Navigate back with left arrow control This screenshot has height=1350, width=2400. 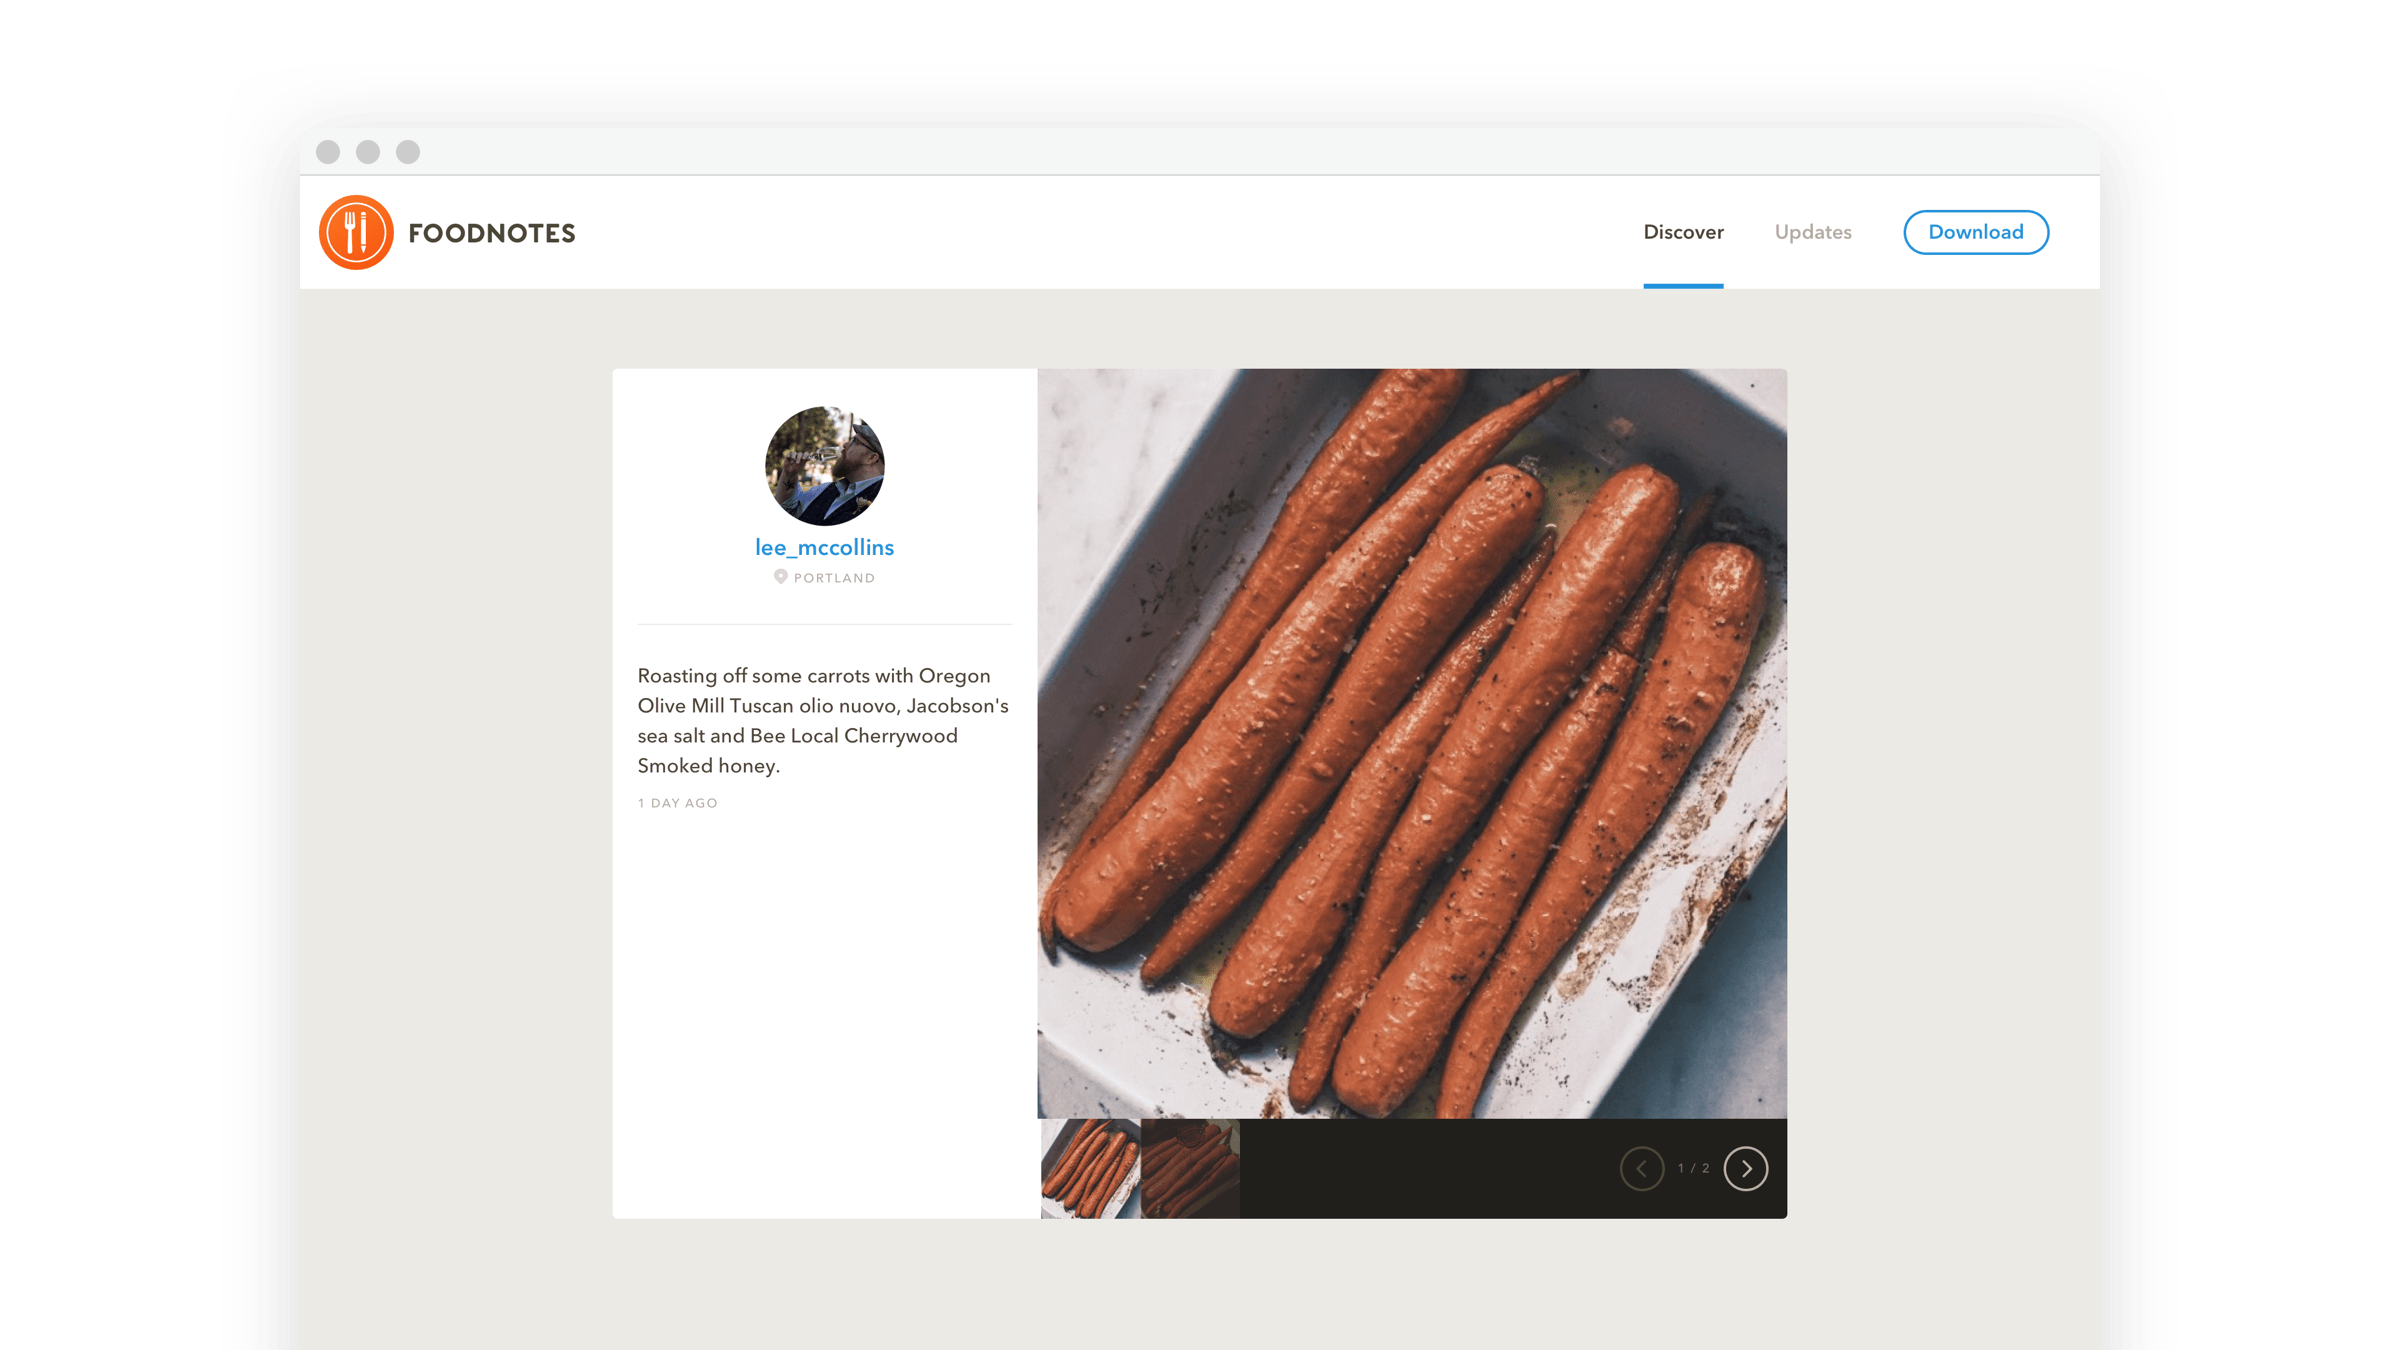[1642, 1167]
